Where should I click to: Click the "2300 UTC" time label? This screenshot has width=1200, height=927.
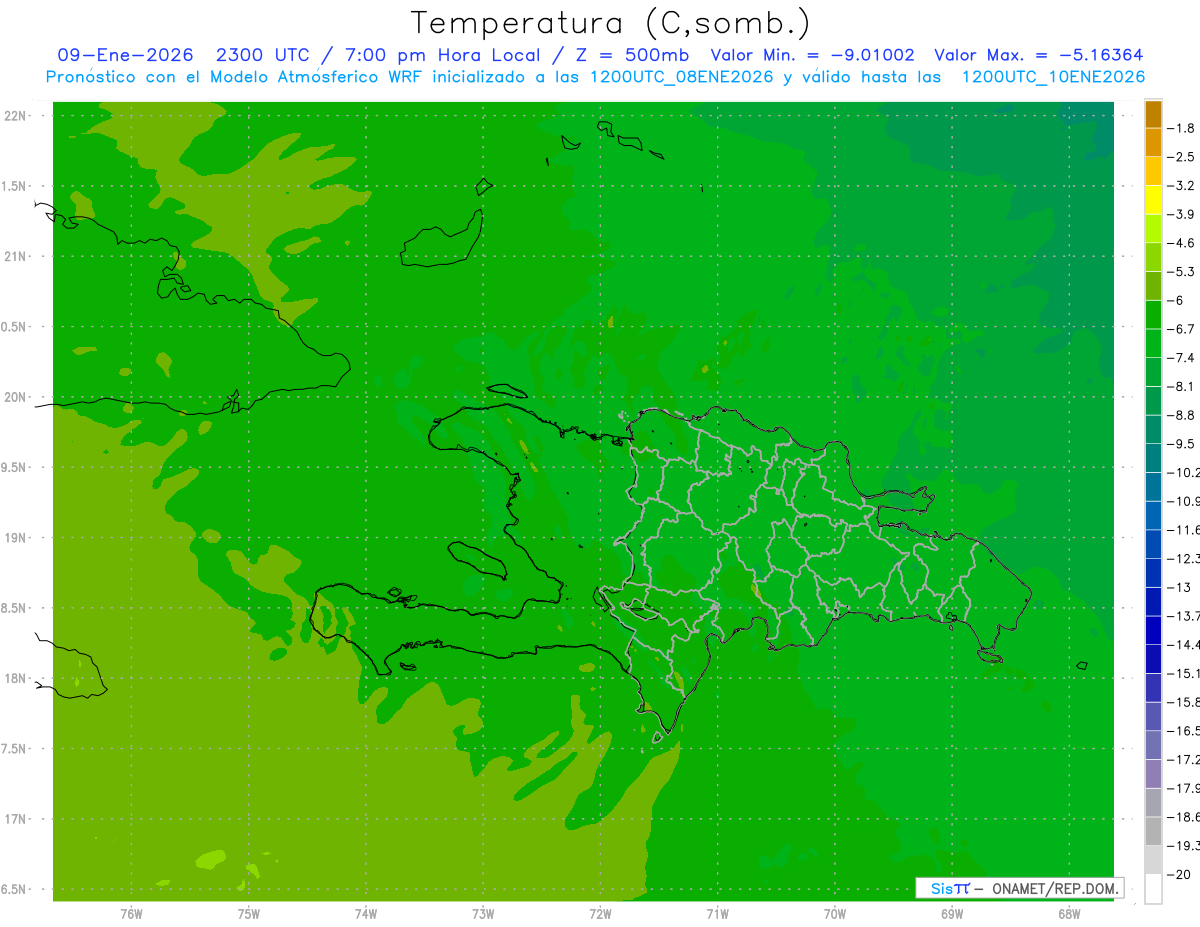[x=263, y=55]
